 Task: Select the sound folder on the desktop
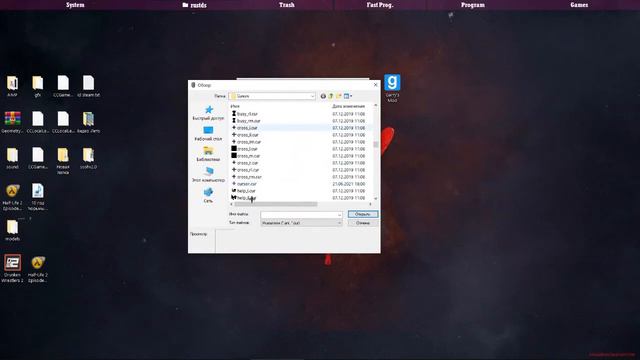coord(12,158)
